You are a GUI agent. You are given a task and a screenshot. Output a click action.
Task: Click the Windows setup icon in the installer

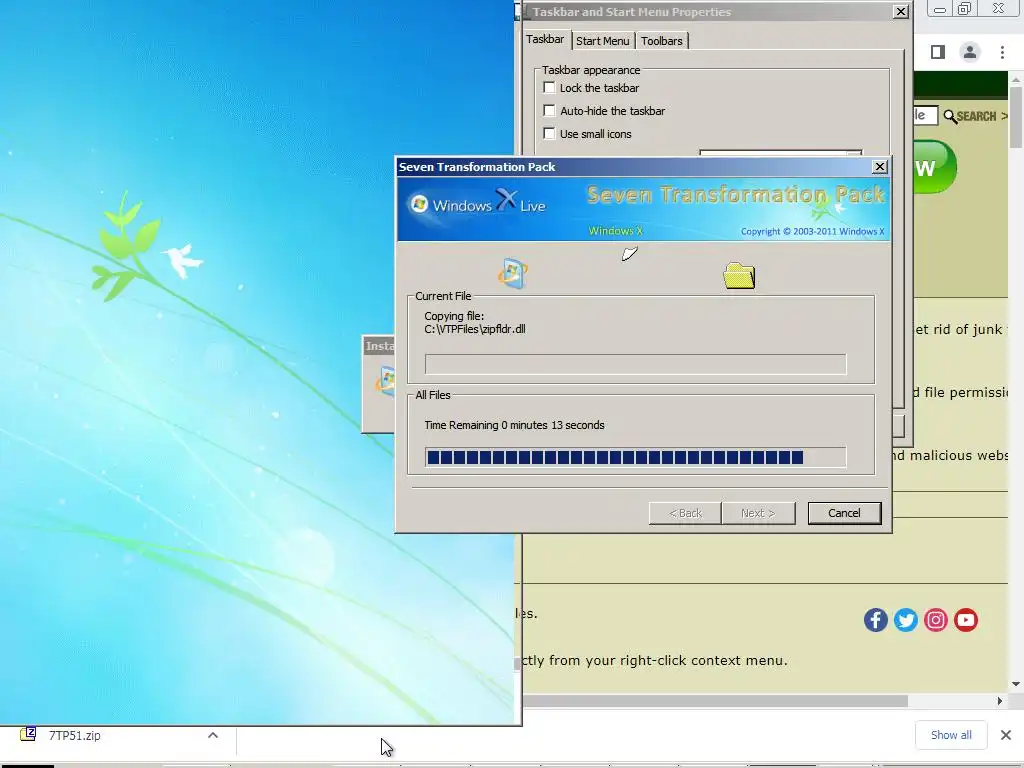click(513, 273)
